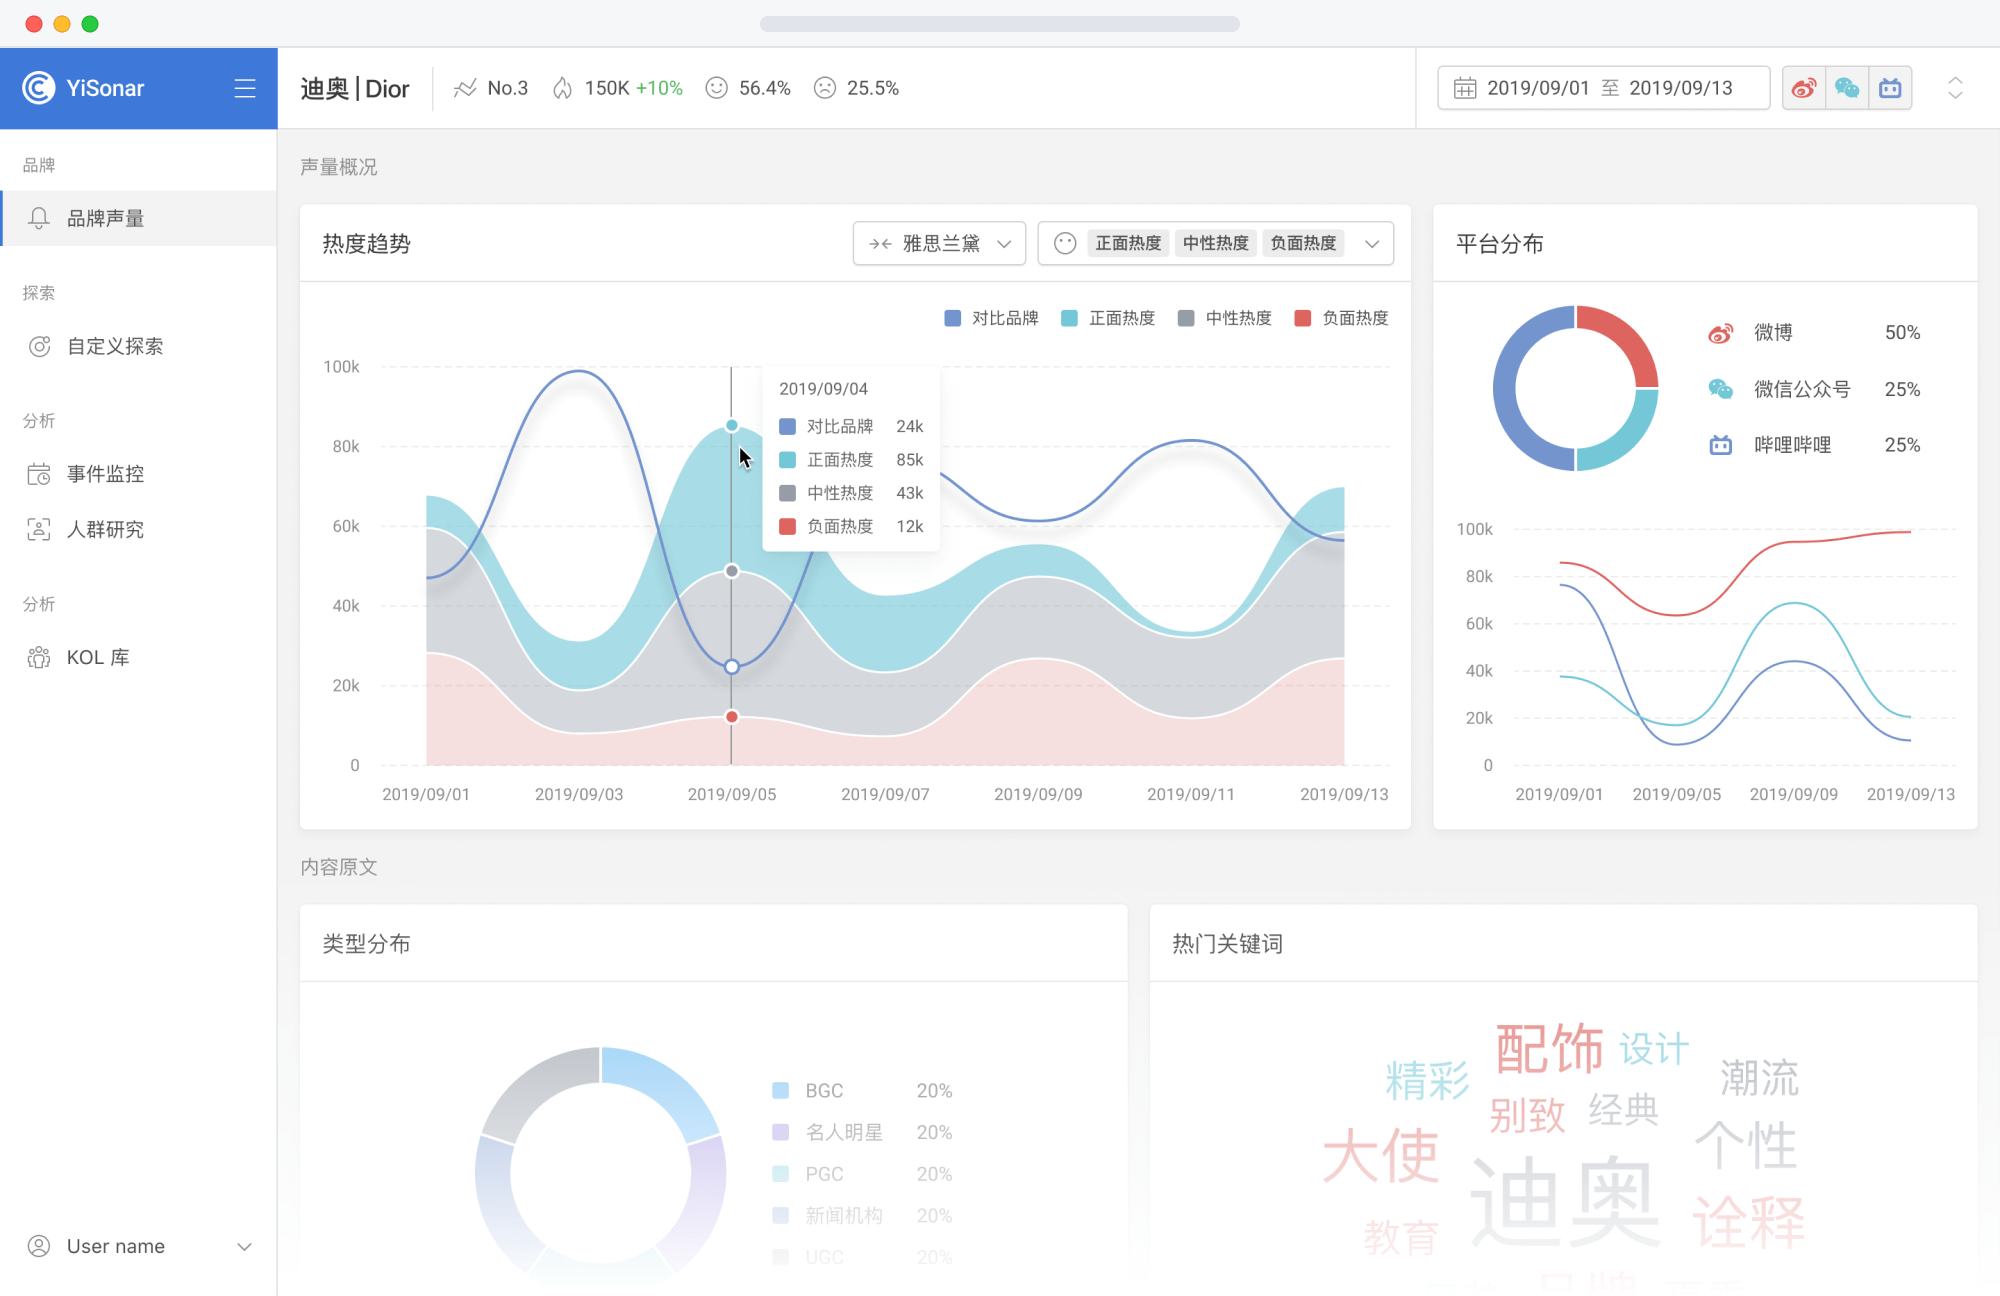
Task: Expand the sentiment heat multi-select dropdown arrow
Action: (x=1372, y=243)
